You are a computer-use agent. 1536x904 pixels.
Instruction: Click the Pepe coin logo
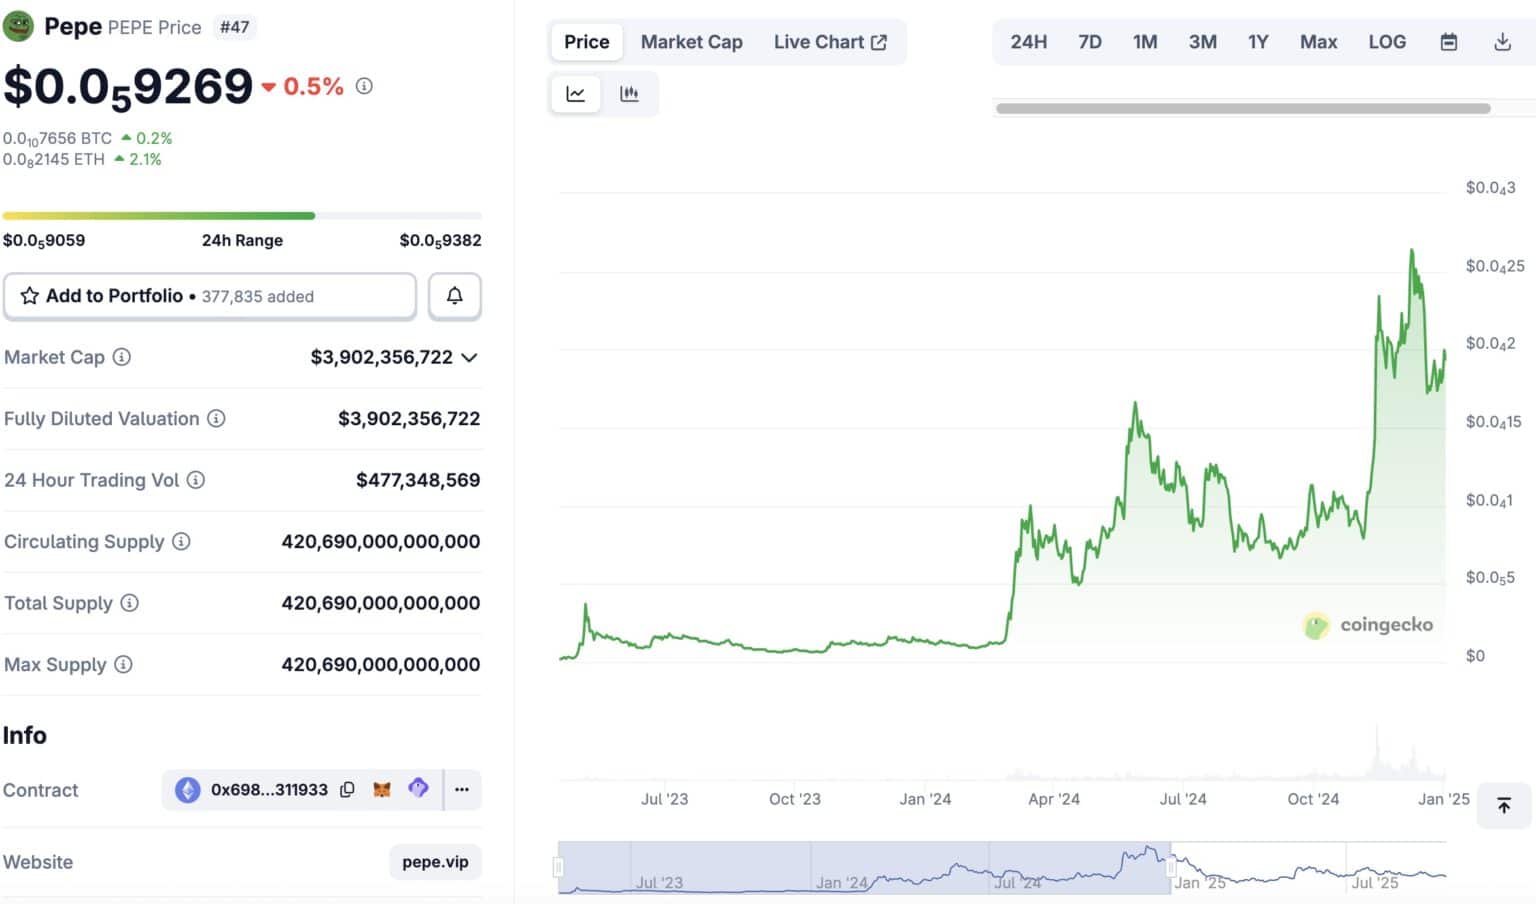click(x=20, y=26)
